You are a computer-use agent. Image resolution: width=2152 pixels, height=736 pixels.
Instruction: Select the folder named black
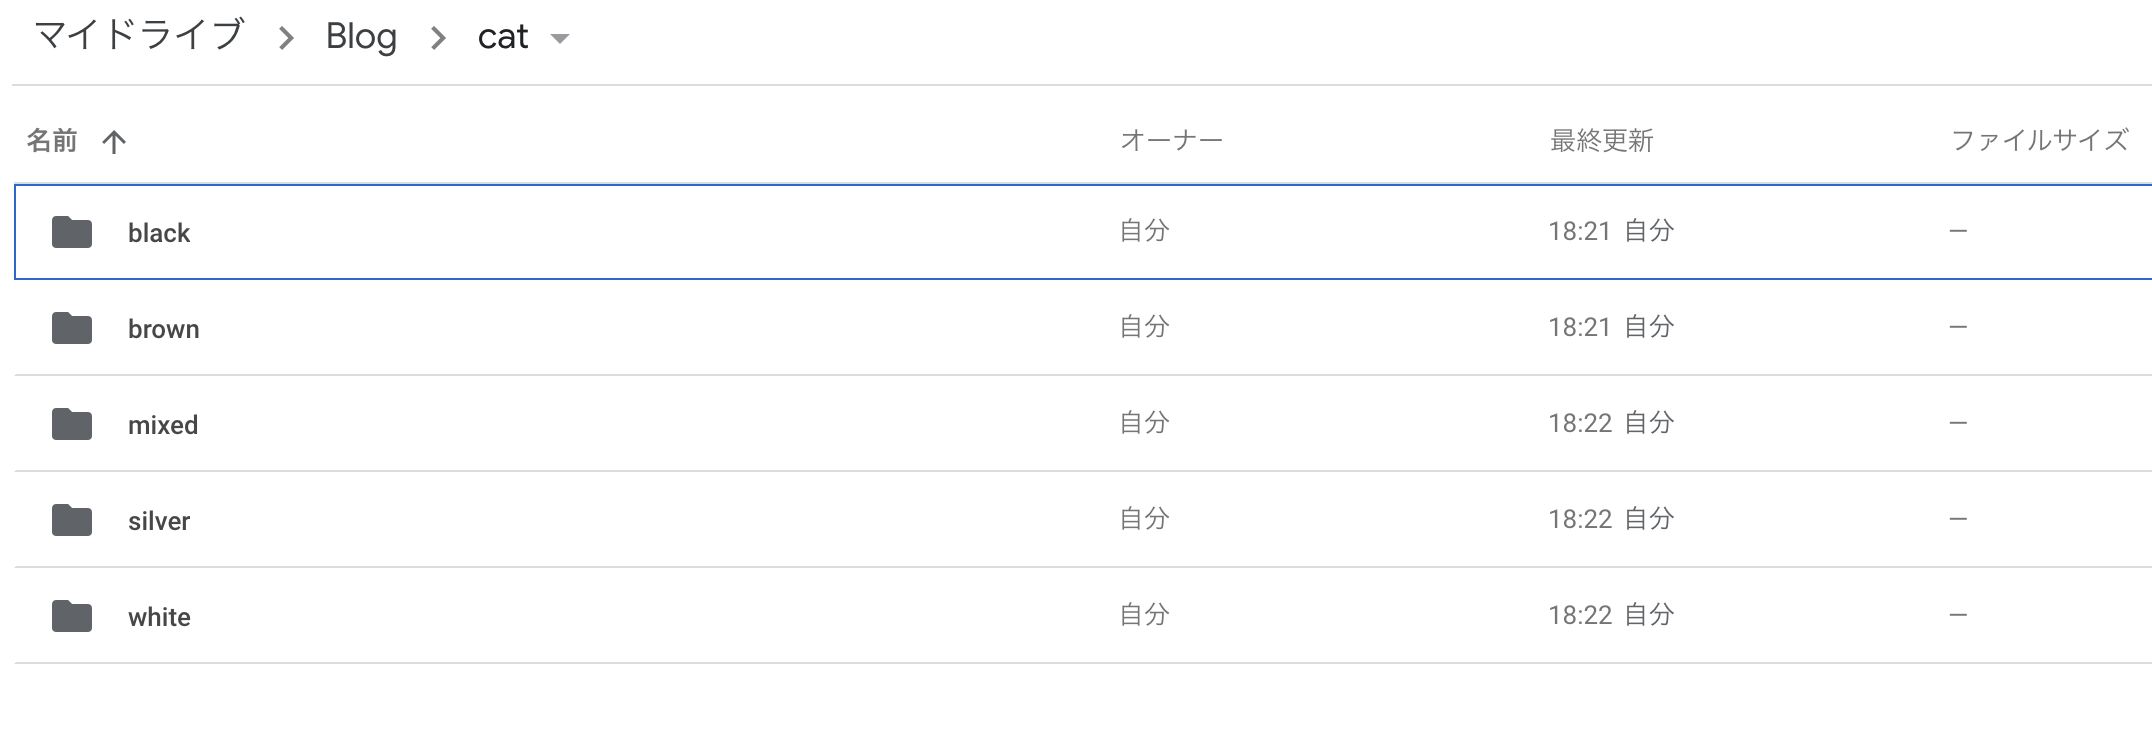159,233
